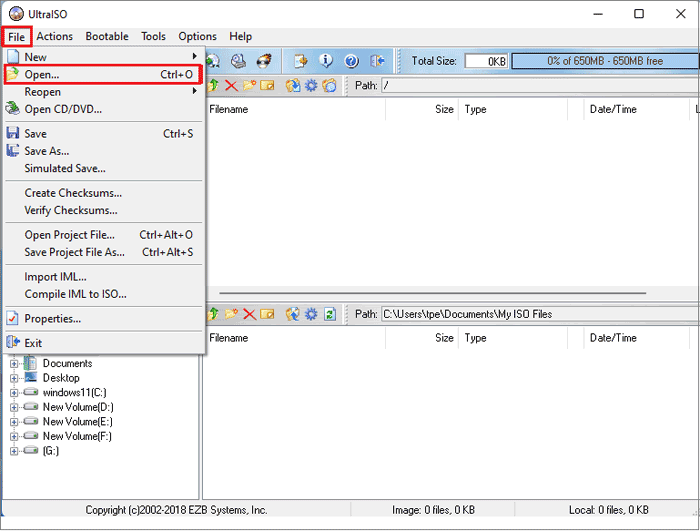Image resolution: width=700 pixels, height=531 pixels.
Task: Choose Create Checksums... menu entry
Action: (104, 193)
